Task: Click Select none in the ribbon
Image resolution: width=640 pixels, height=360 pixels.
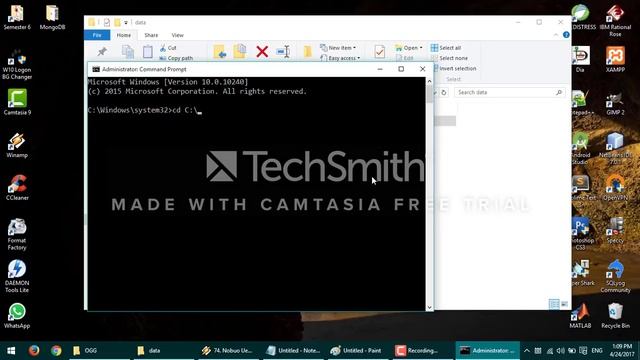Action: (x=449, y=58)
